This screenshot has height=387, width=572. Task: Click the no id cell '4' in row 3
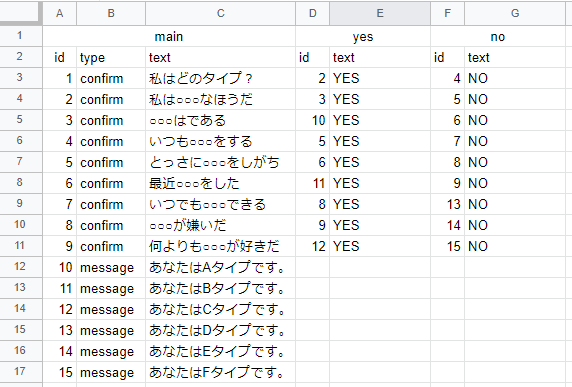coord(447,78)
